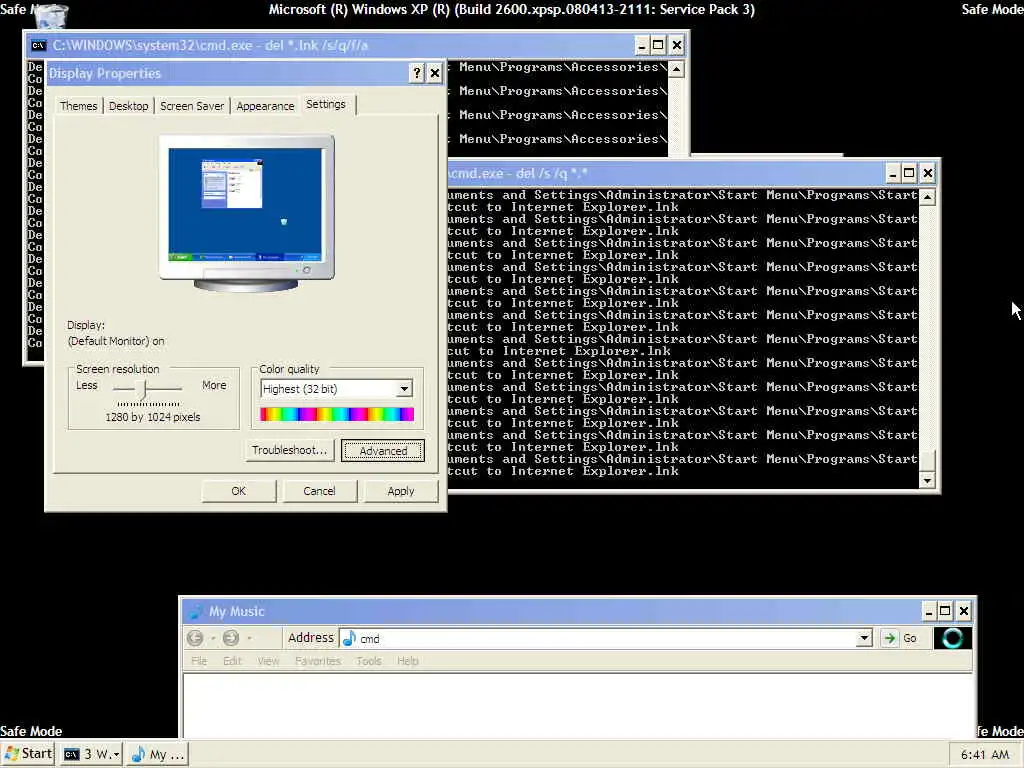Click the monitor preview image

(x=247, y=212)
